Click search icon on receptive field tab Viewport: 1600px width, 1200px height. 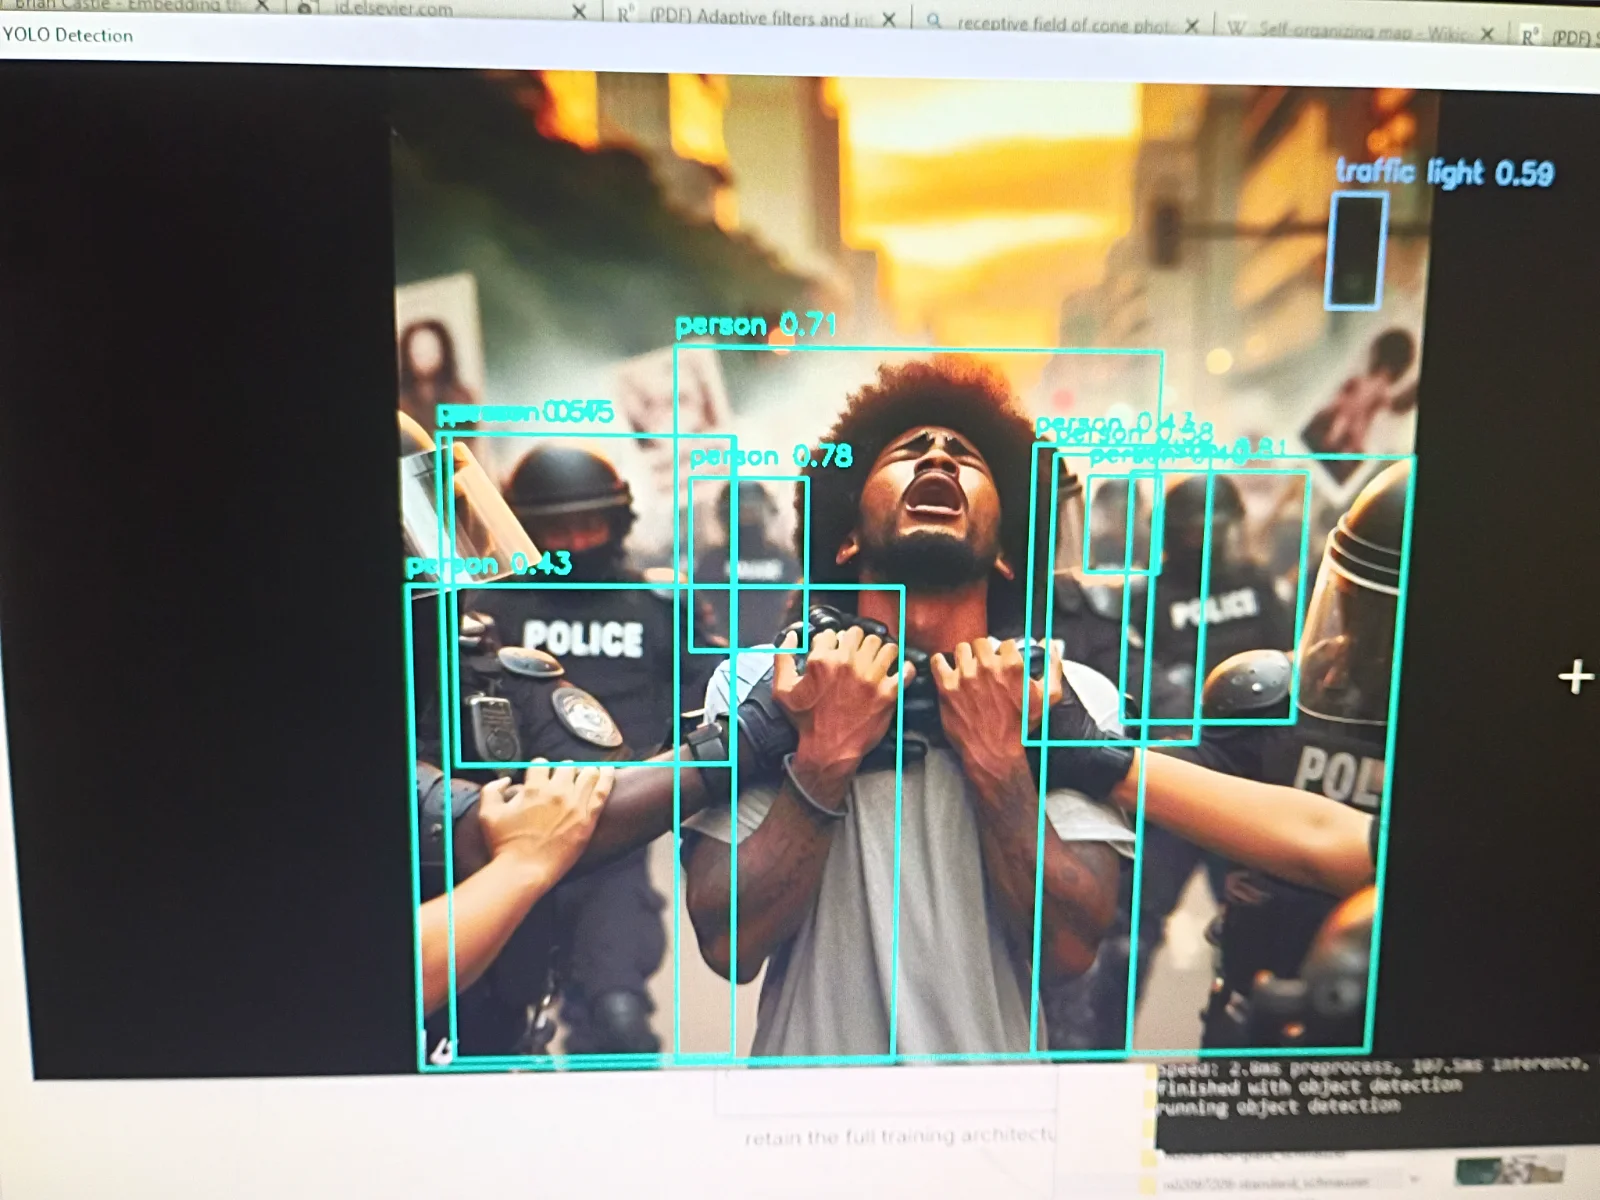[934, 21]
